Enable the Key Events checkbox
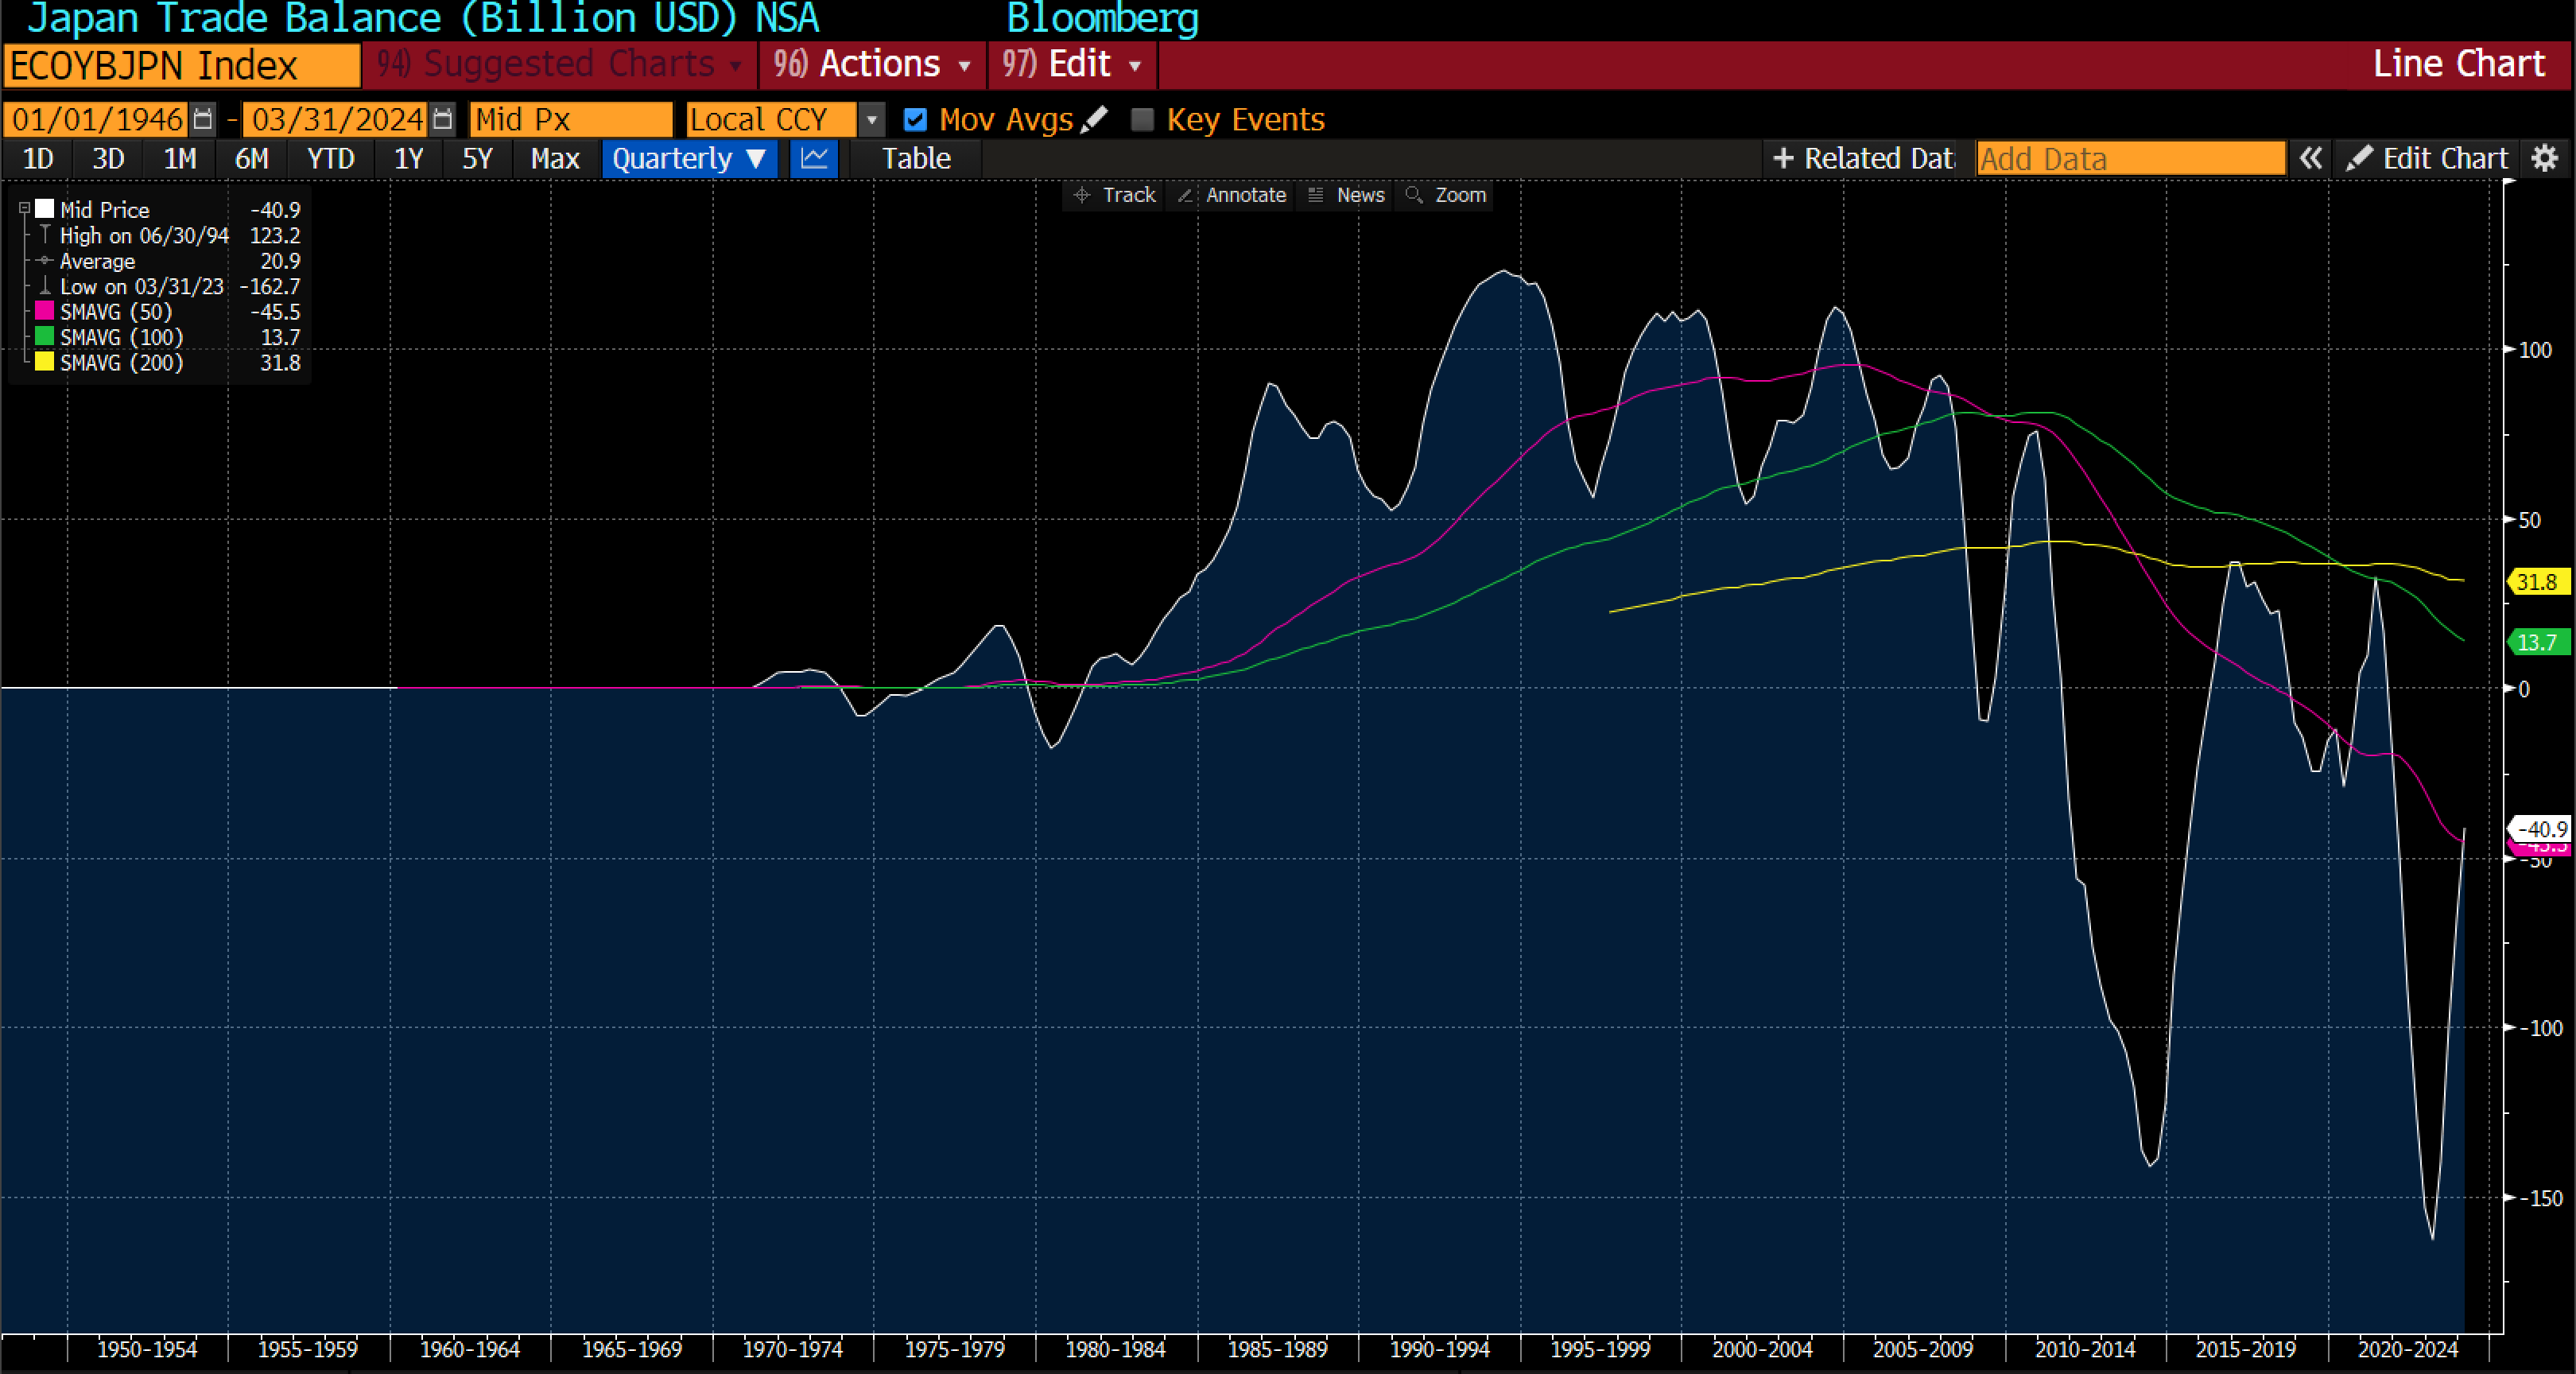The width and height of the screenshot is (2576, 1374). pos(1142,120)
